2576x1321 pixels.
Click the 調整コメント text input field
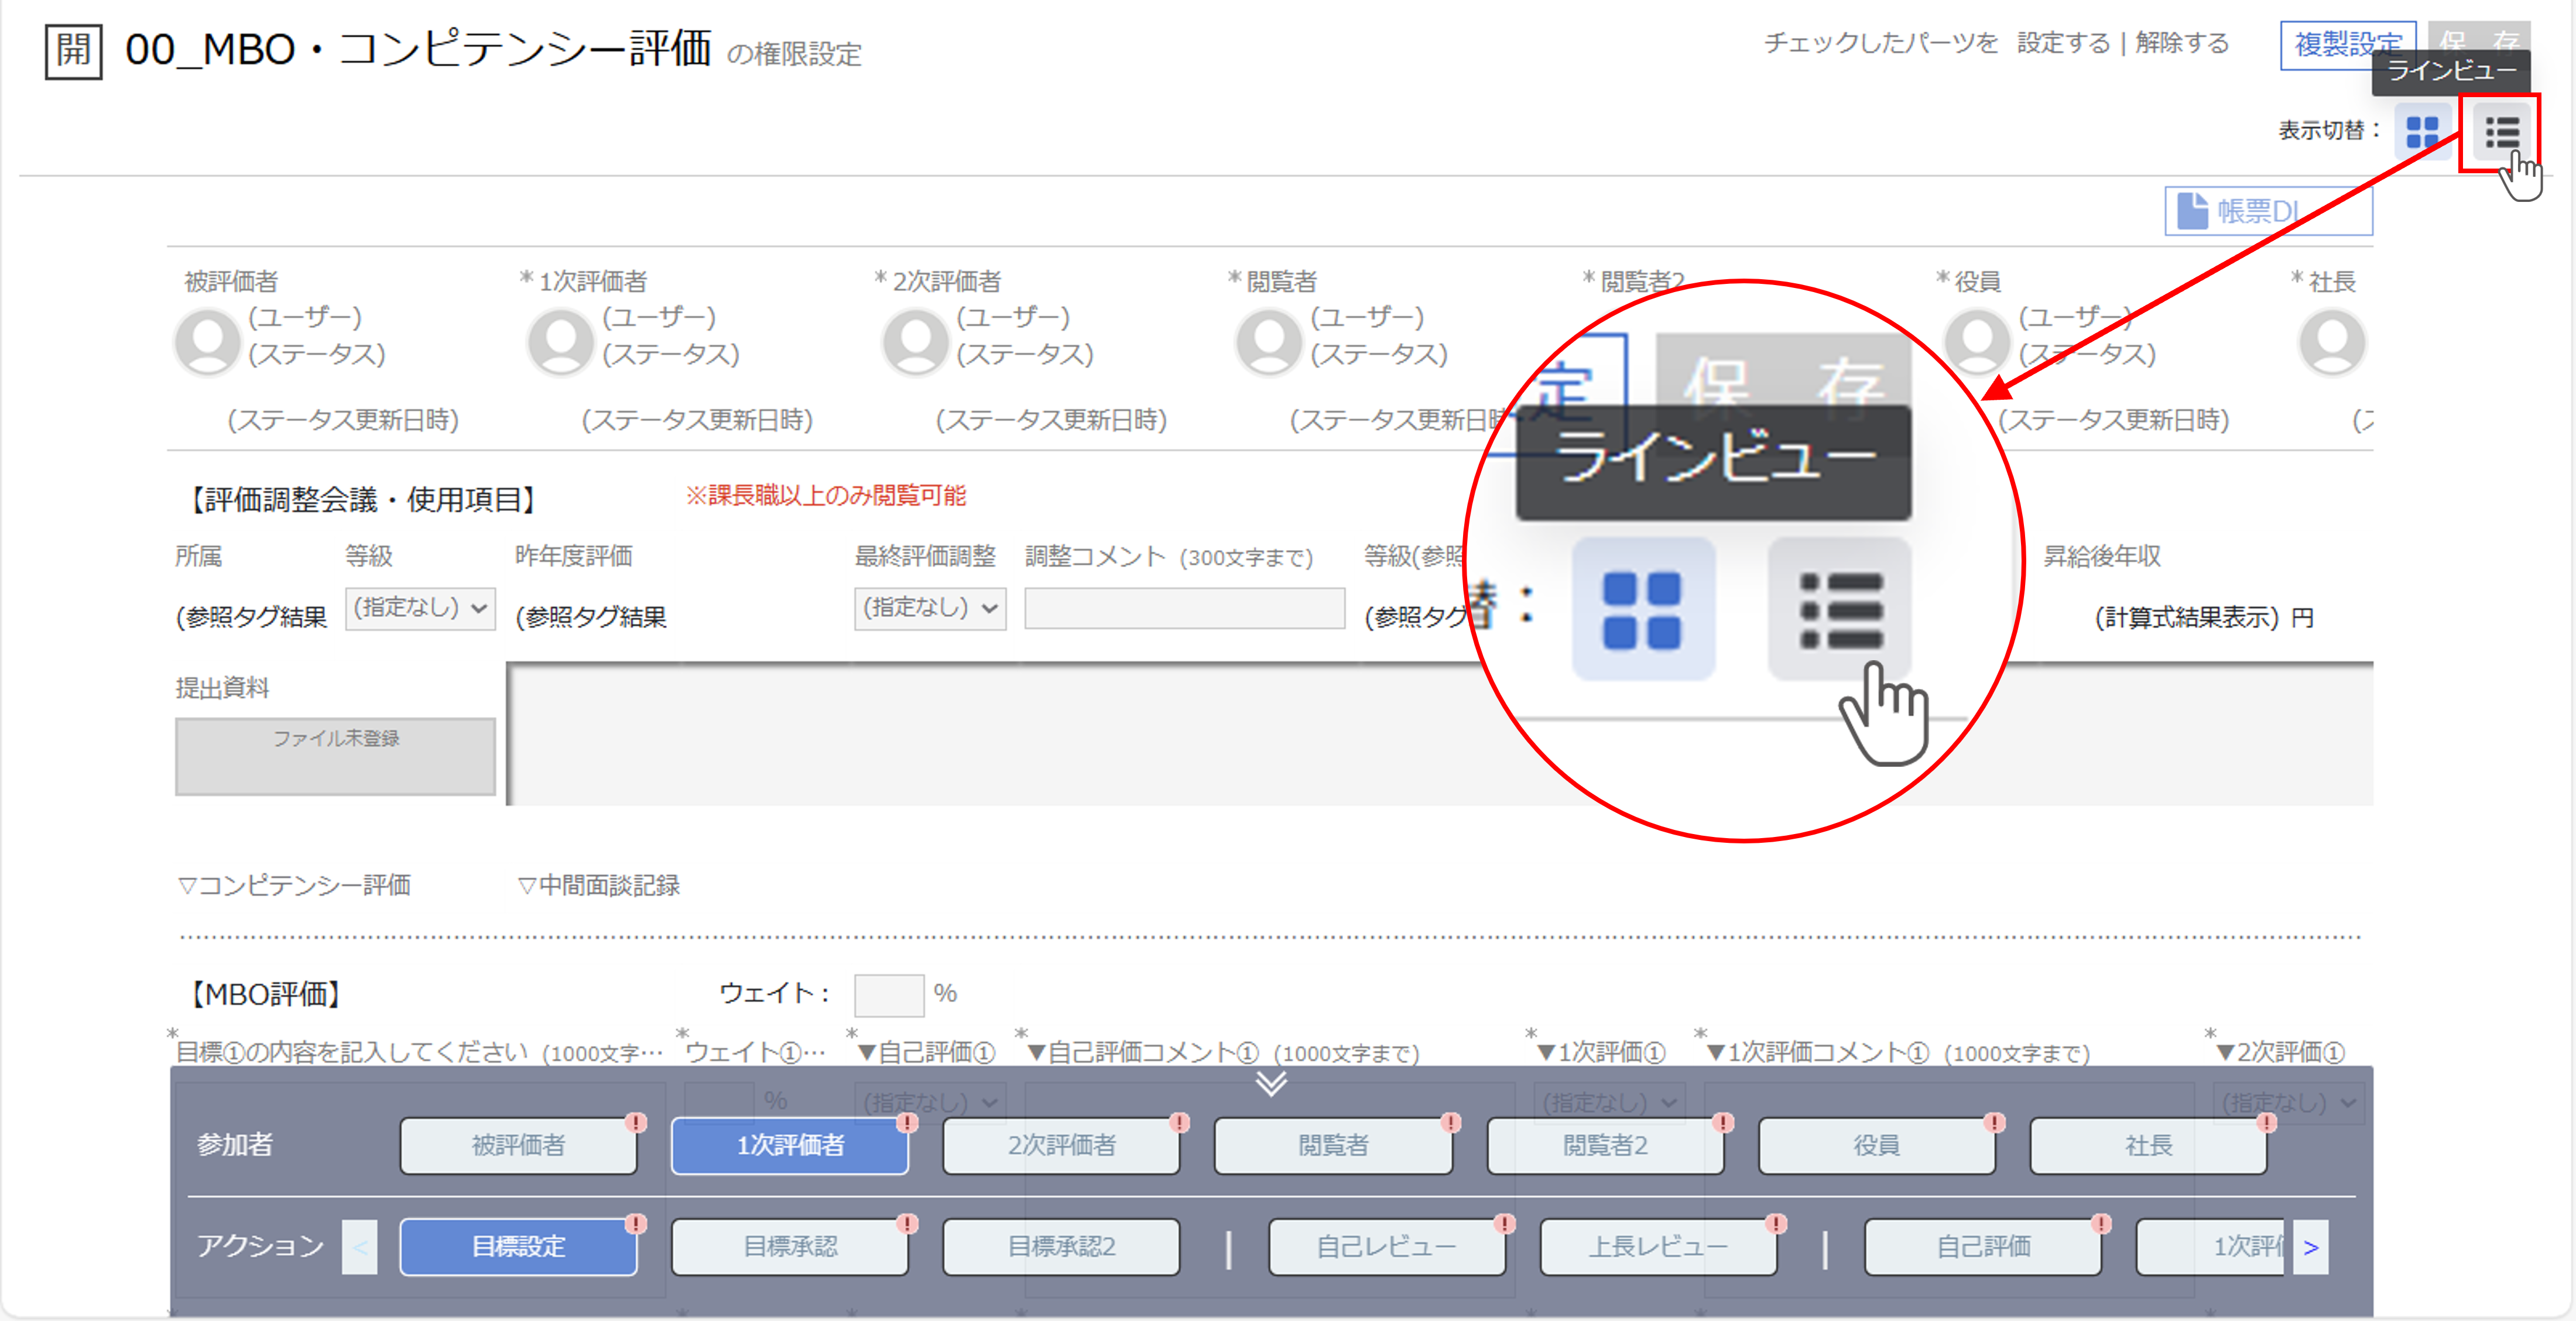click(1184, 608)
